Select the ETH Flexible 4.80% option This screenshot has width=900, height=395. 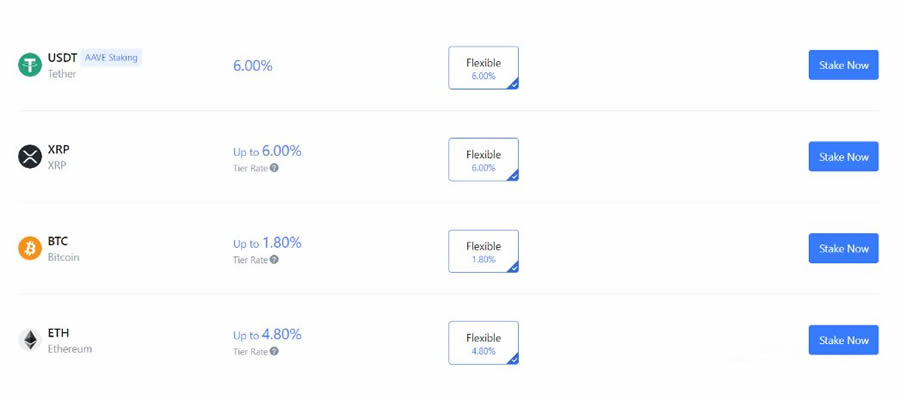point(483,343)
